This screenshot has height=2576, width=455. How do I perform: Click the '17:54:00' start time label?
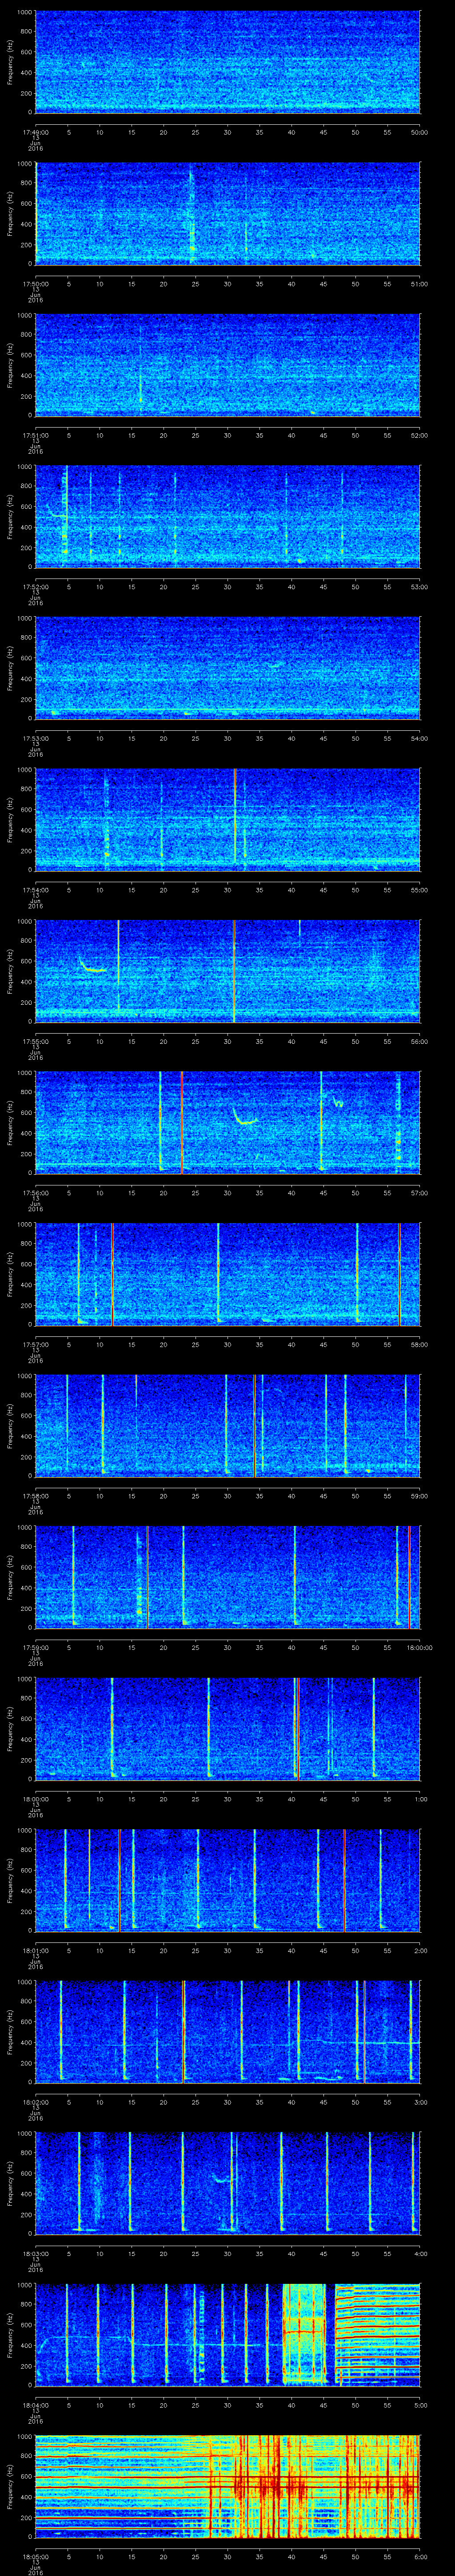coord(35,890)
